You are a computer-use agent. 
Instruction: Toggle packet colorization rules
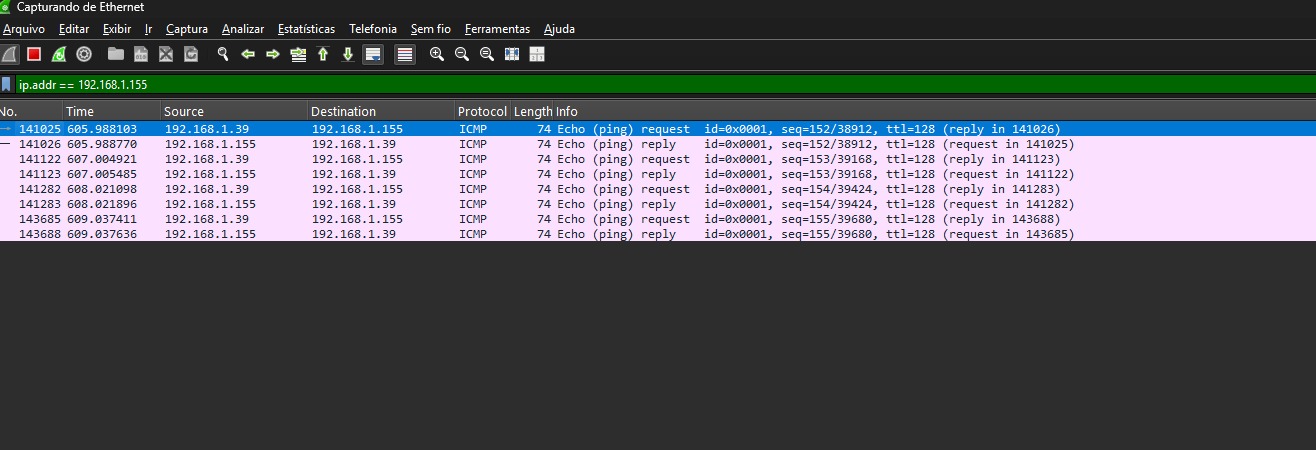[405, 54]
